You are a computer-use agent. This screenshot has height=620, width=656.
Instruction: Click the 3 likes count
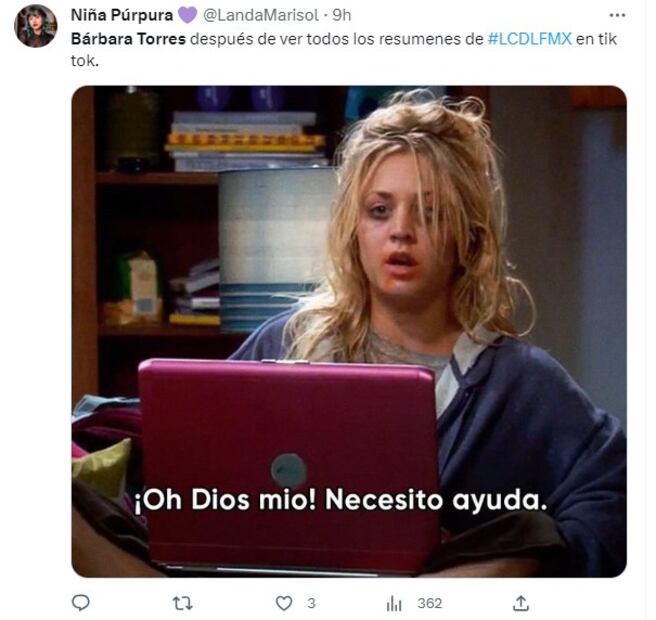point(311,603)
